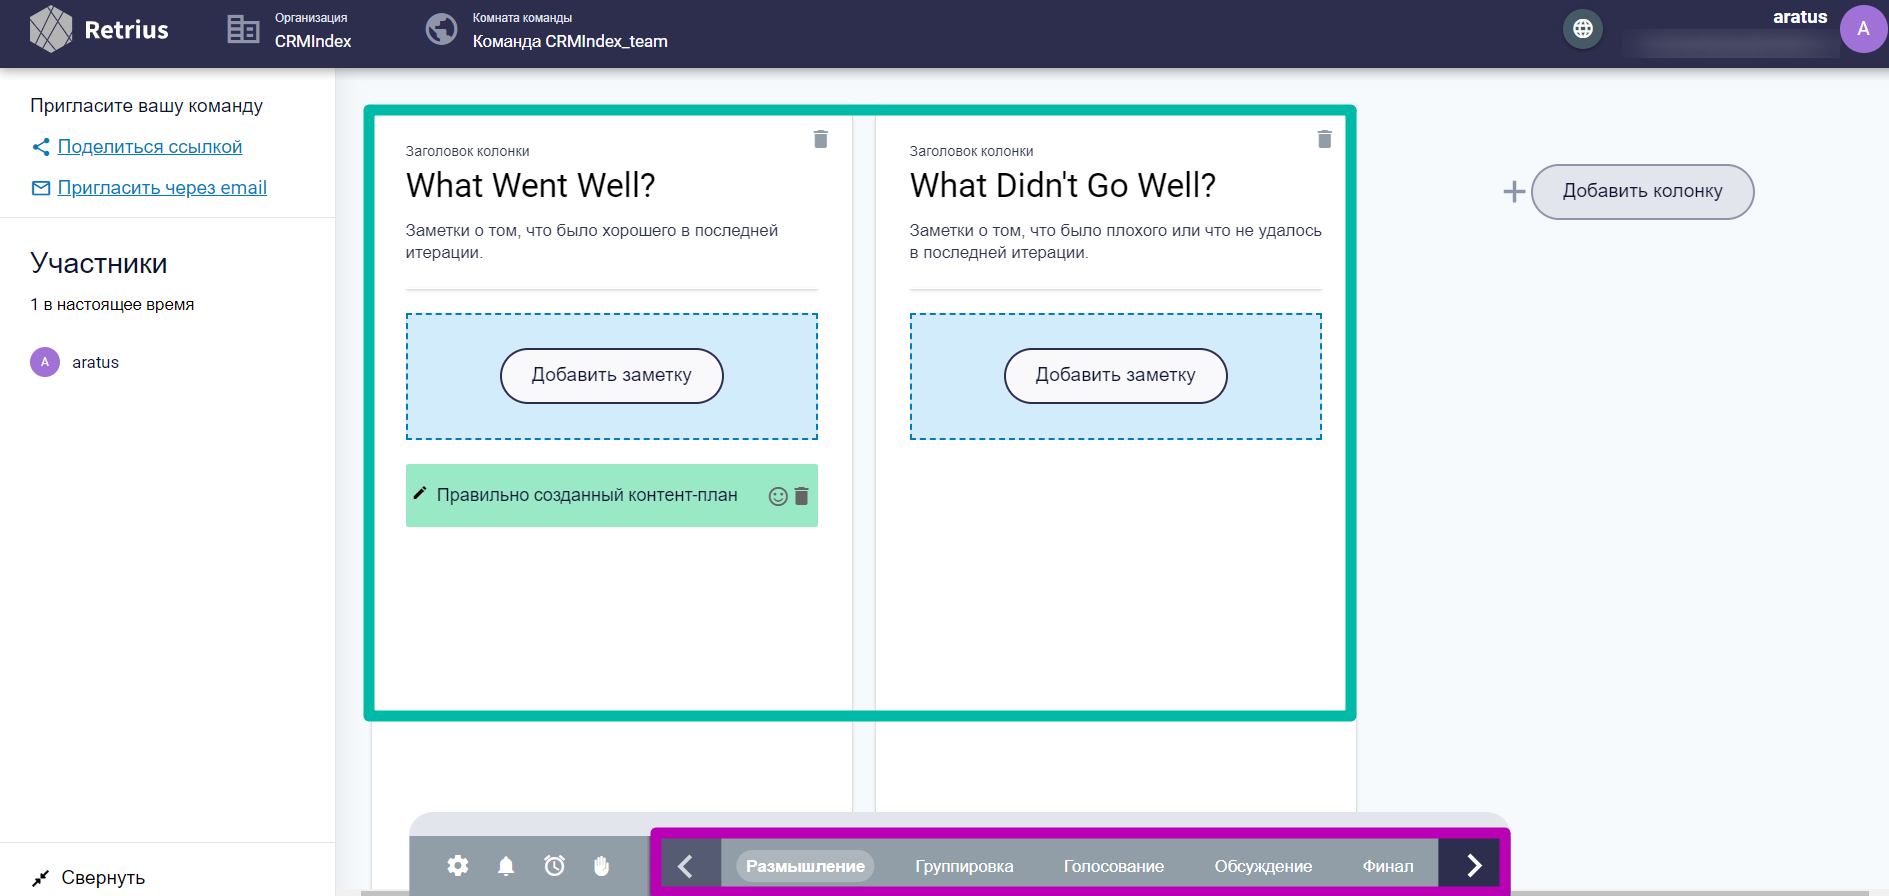The width and height of the screenshot is (1889, 896).
Task: Select the 'Финал' stage tab
Action: click(x=1387, y=866)
